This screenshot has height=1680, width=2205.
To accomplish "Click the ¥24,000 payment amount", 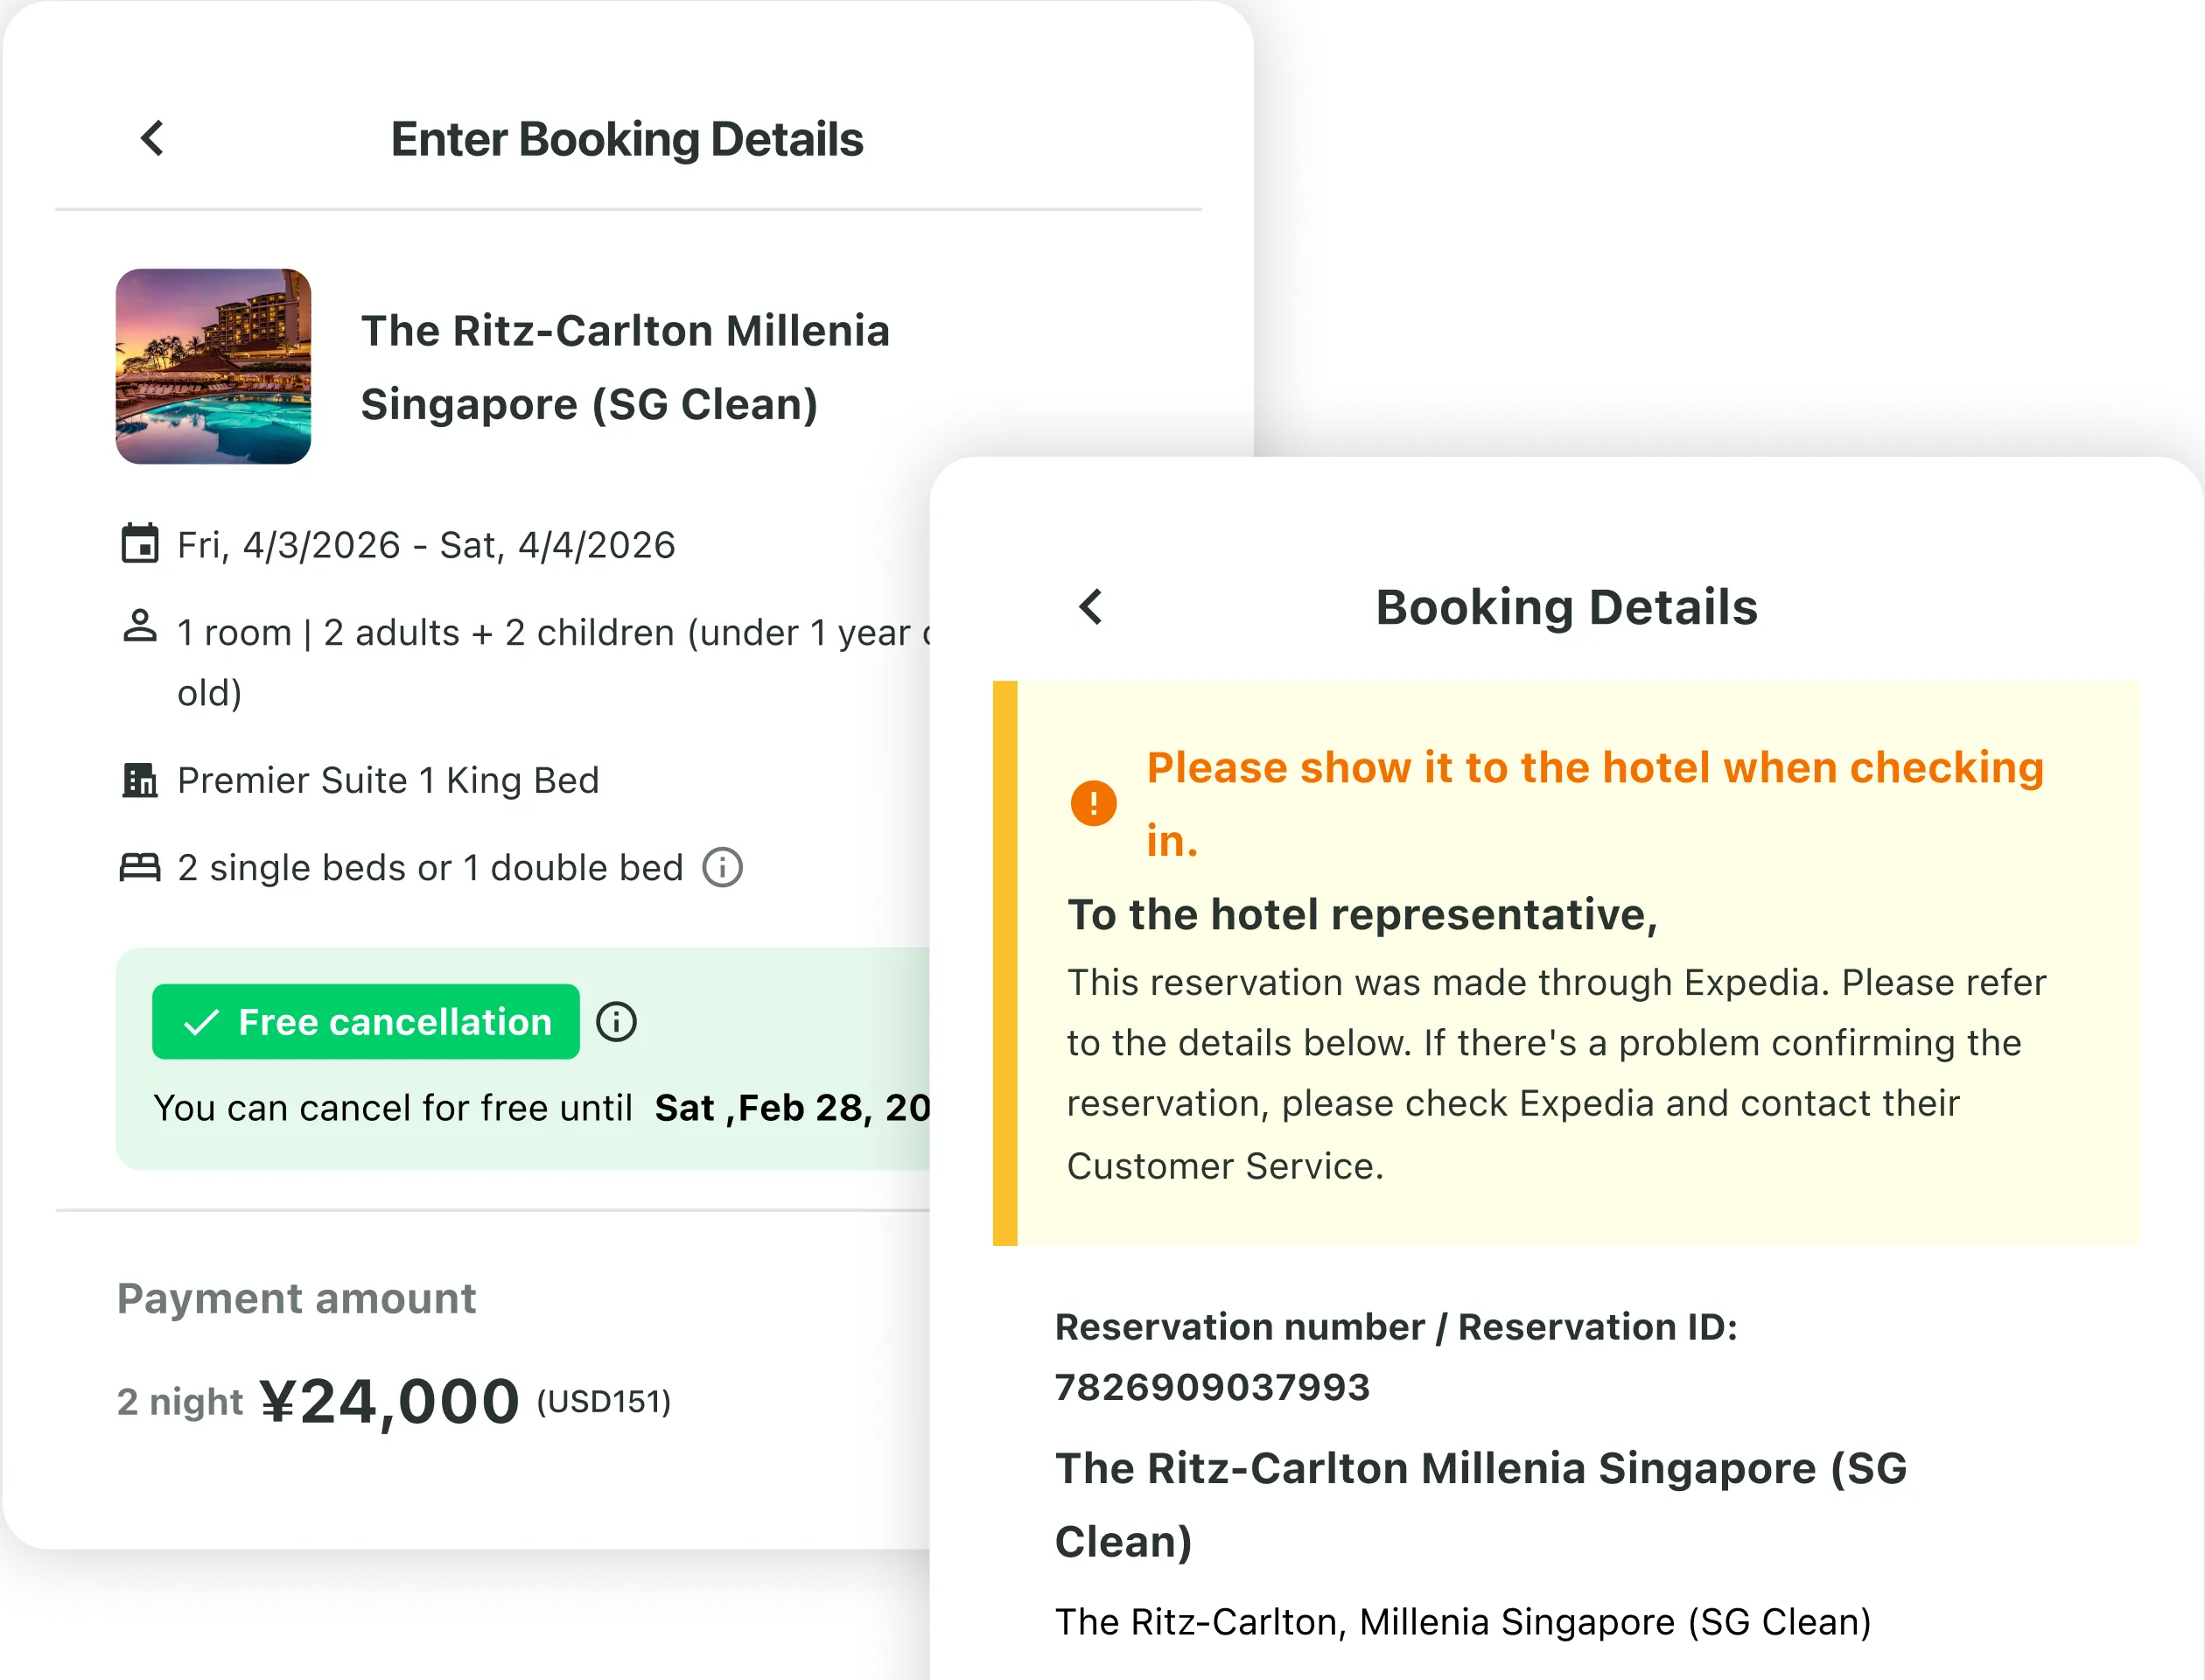I will tap(389, 1401).
